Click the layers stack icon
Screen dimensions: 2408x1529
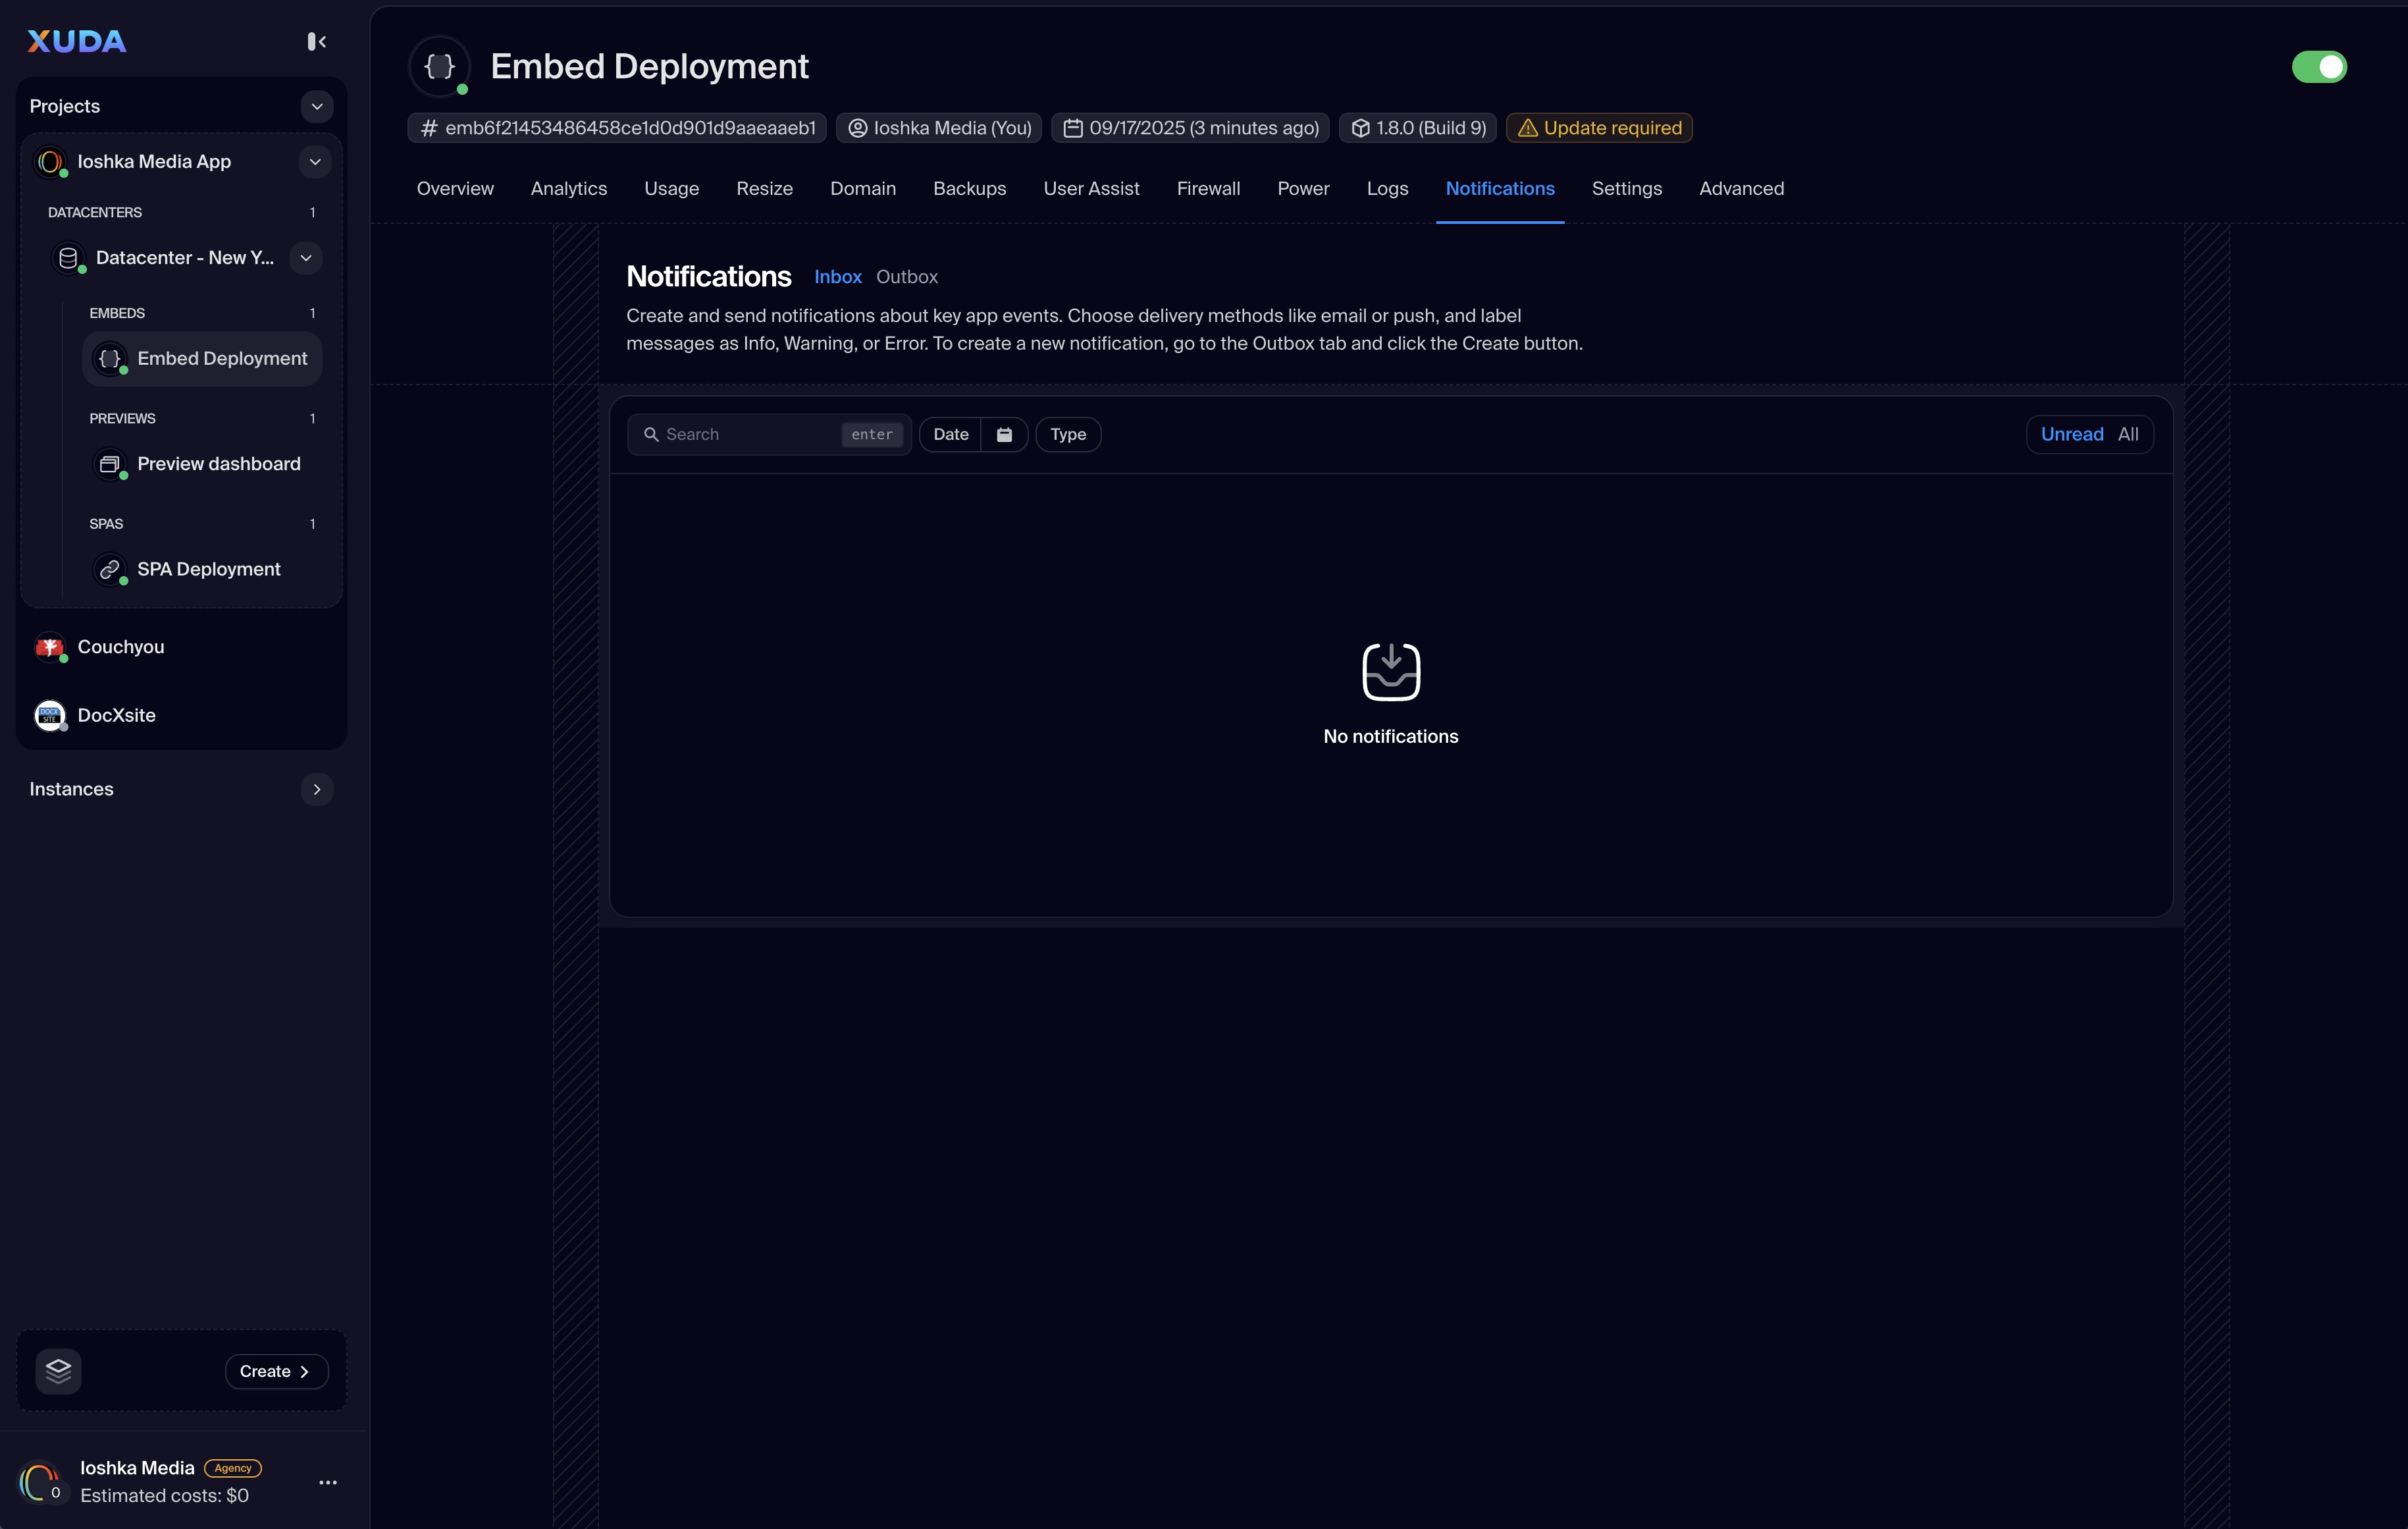click(x=58, y=1370)
